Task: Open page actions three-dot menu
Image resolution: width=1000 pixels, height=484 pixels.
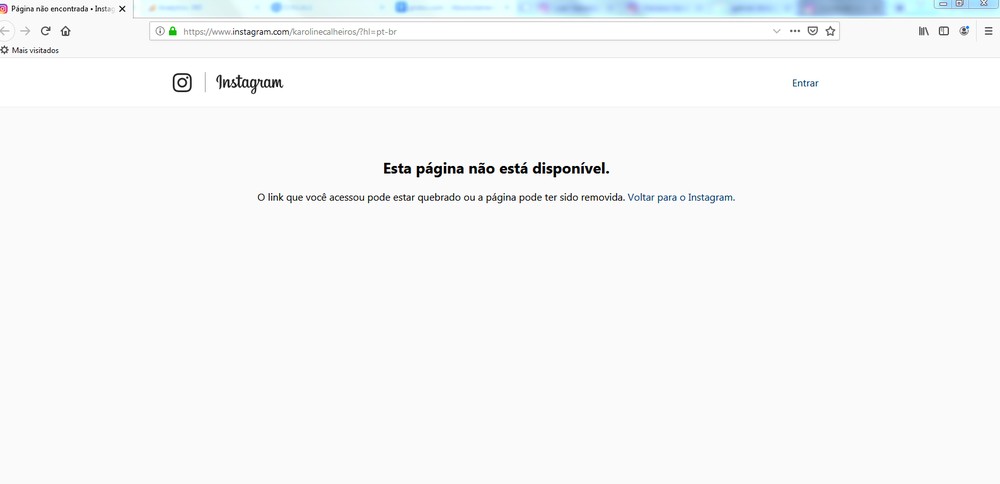Action: (795, 31)
